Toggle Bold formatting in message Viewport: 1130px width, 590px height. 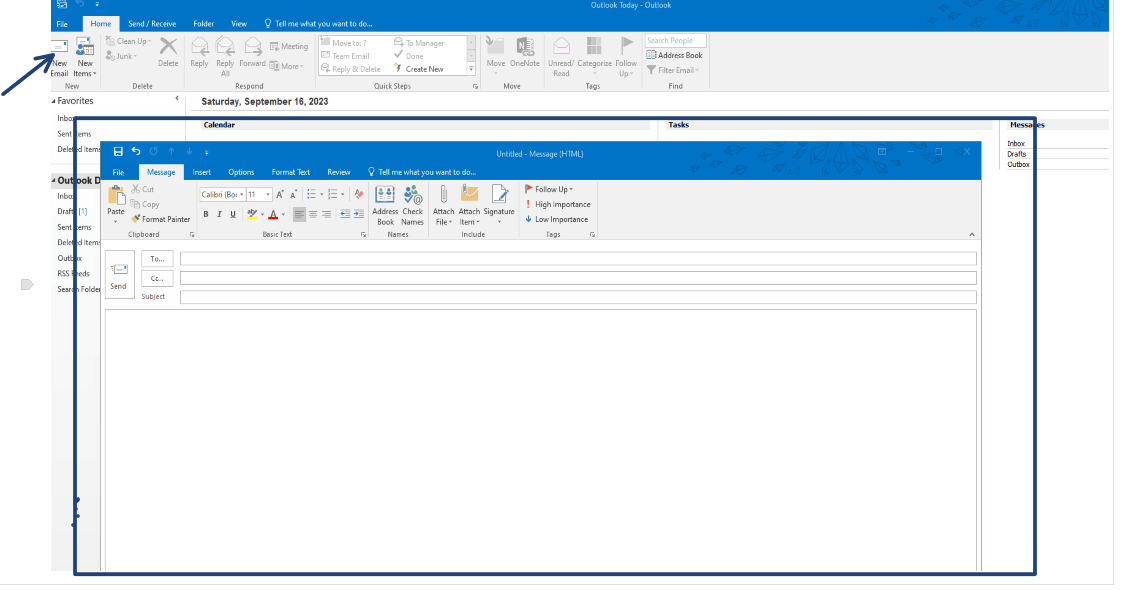point(206,214)
